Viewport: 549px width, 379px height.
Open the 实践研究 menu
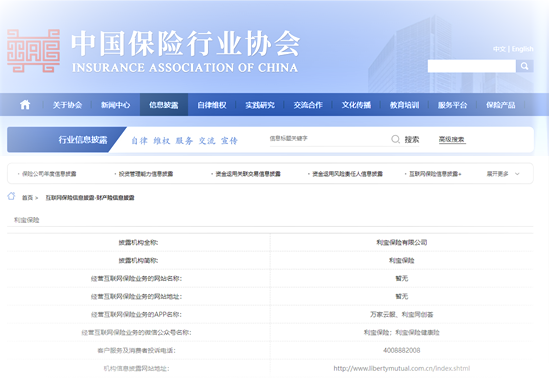[x=260, y=105]
